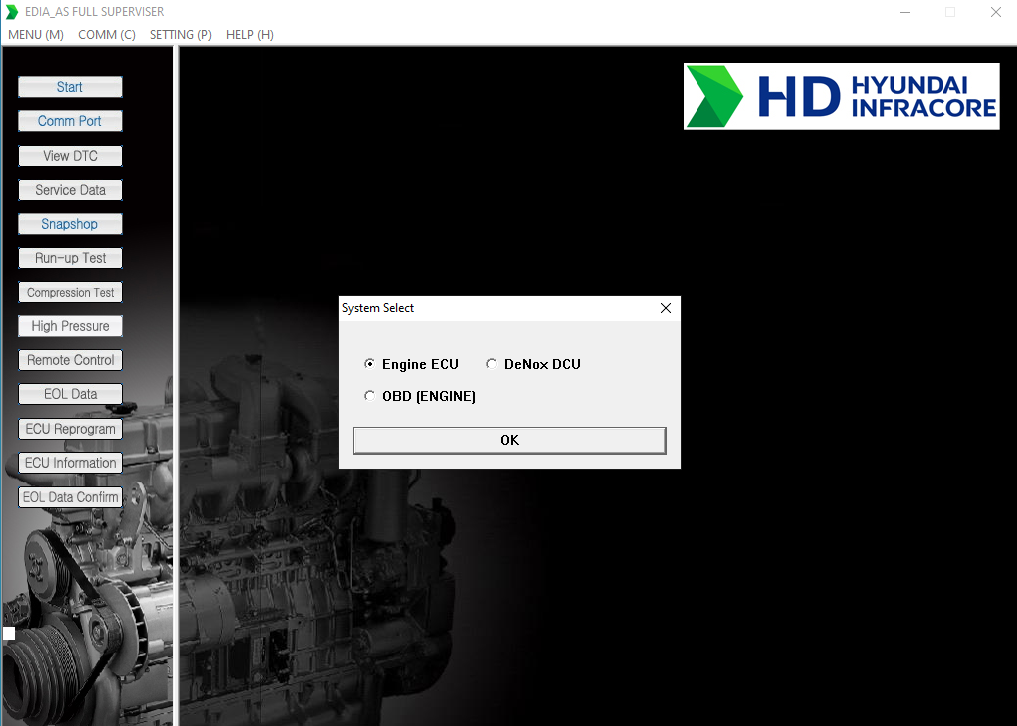Click the HD Hyundai Infracore logo
This screenshot has width=1017, height=726.
coord(842,96)
